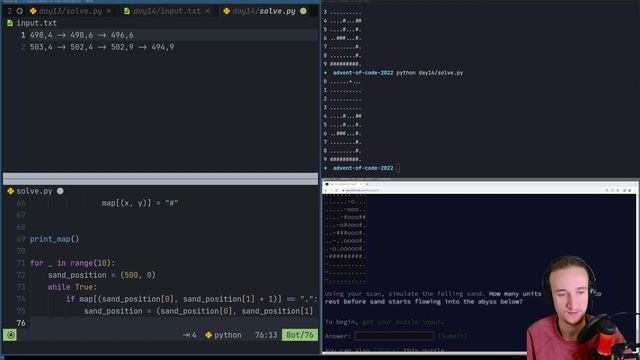Image resolution: width=640 pixels, height=360 pixels.
Task: Switch to the day13/solve.py tab
Action: pos(71,11)
